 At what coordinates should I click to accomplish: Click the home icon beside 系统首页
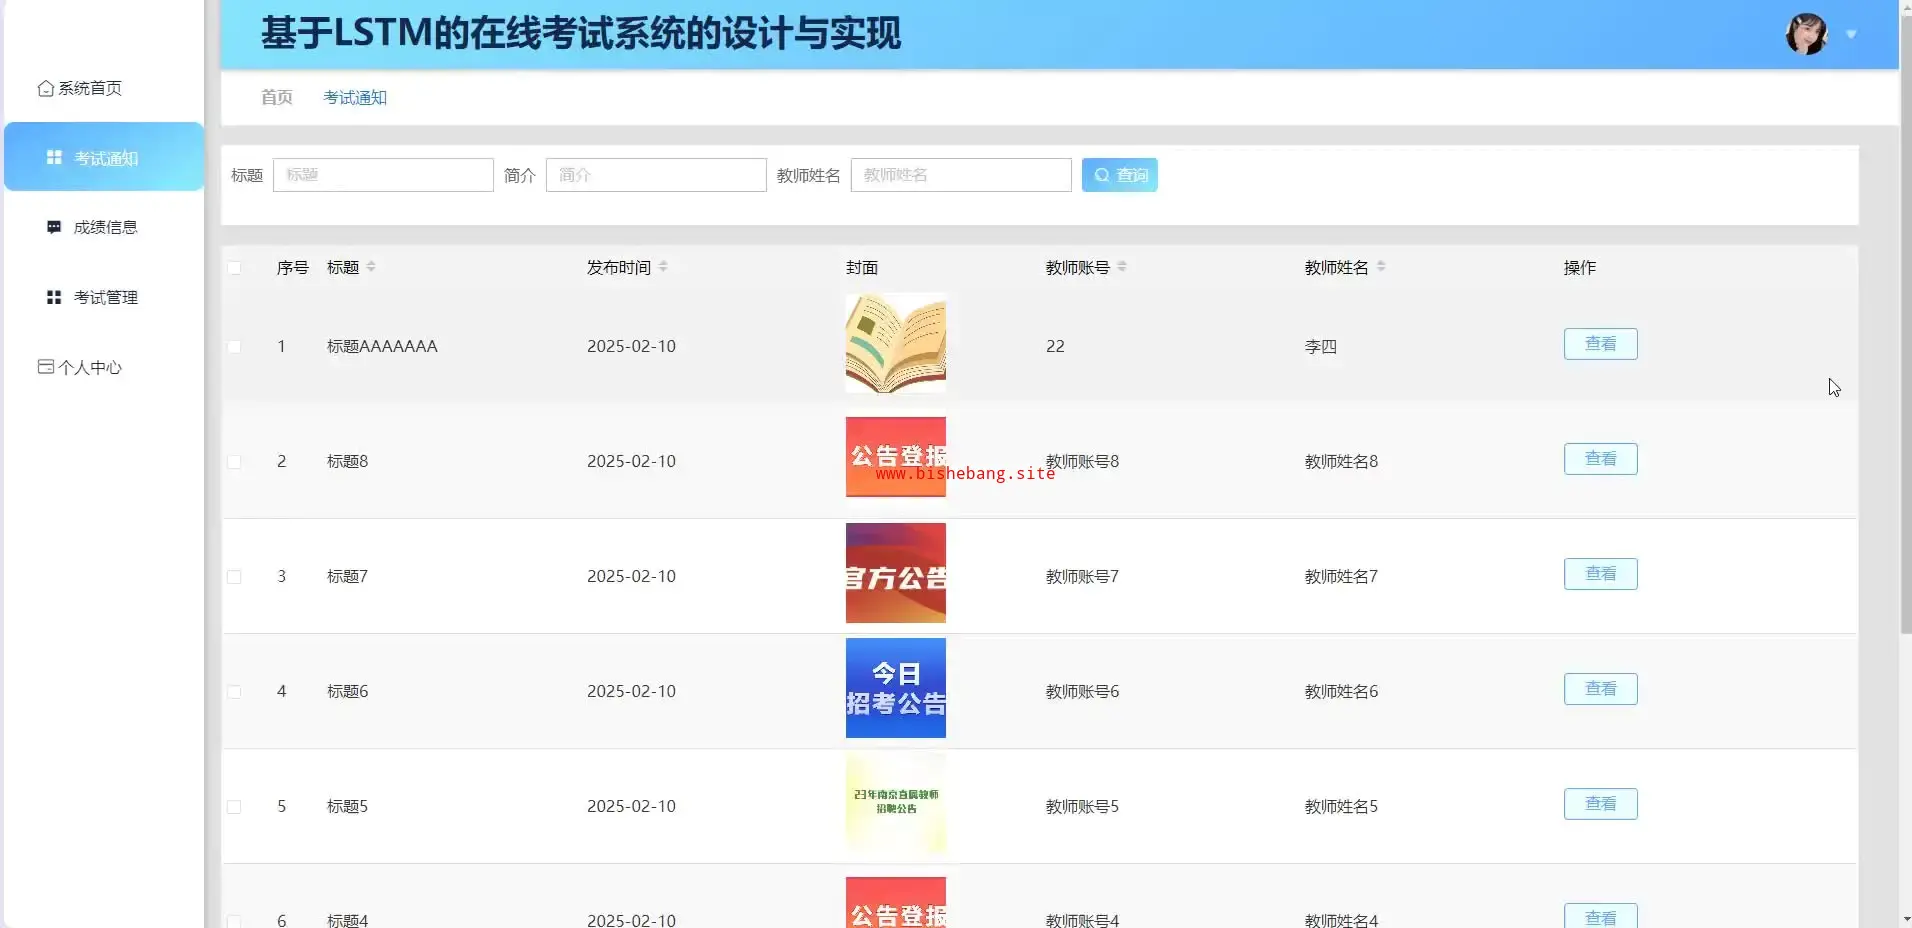tap(45, 88)
